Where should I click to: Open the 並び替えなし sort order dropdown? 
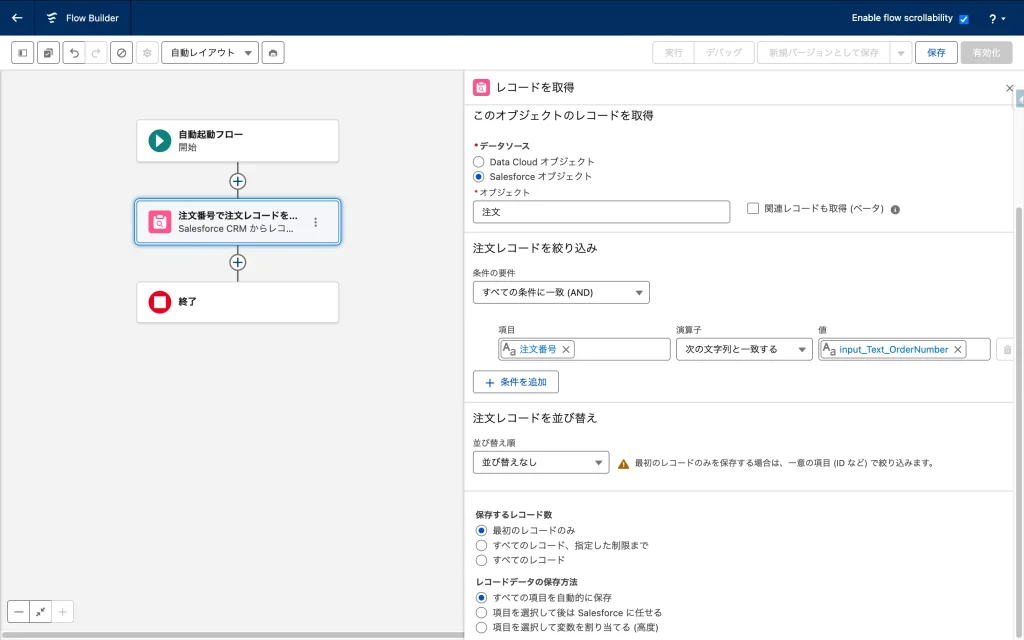(541, 462)
